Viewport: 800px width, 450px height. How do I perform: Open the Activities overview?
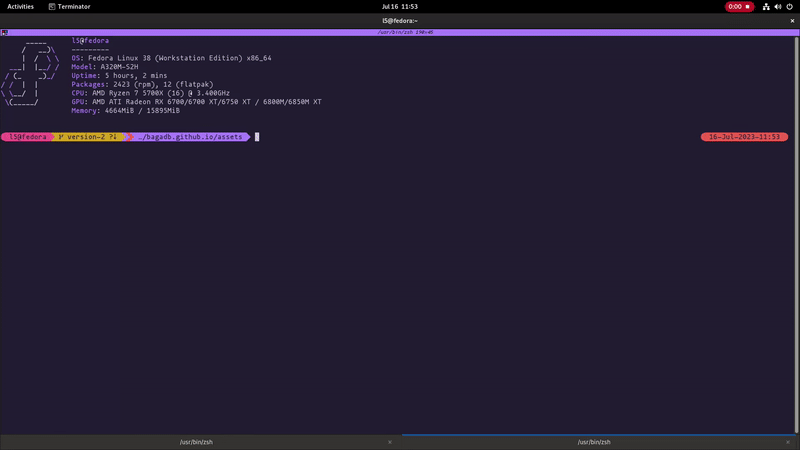pos(20,7)
